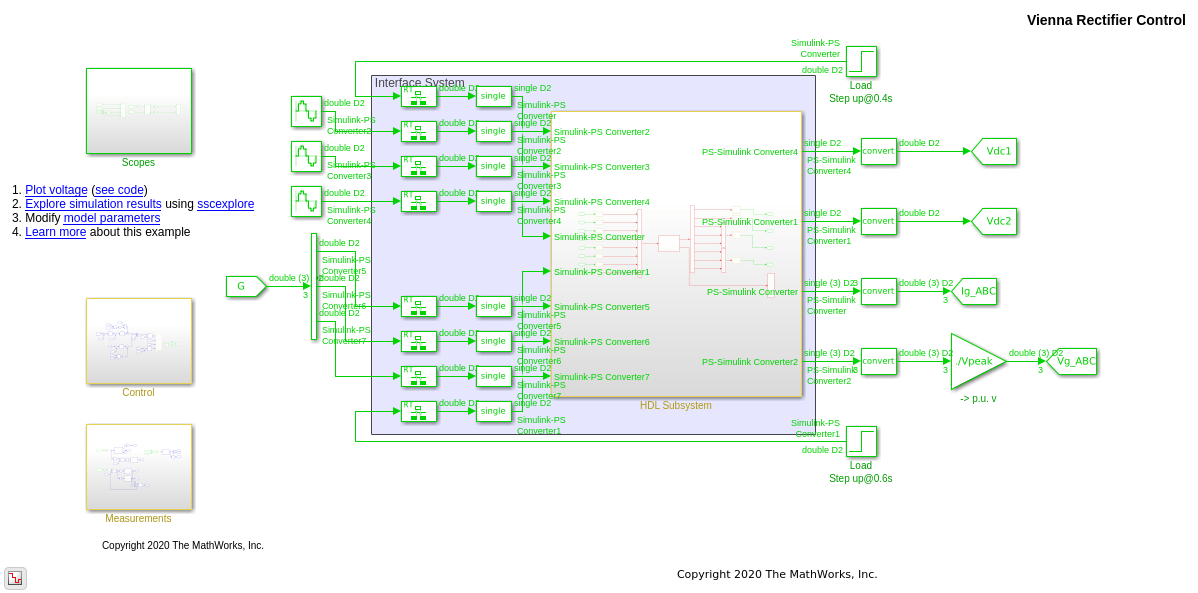Select the Vdc1 Goto tag

993,151
